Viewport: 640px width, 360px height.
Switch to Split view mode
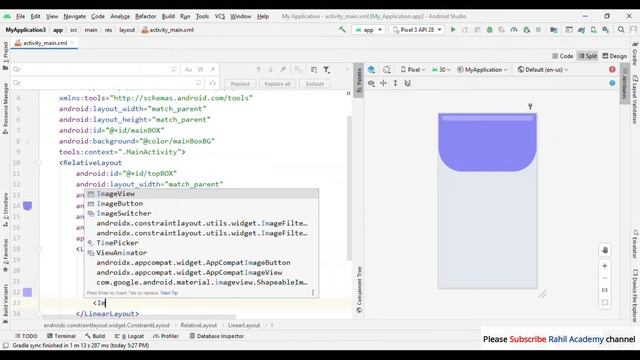point(588,56)
